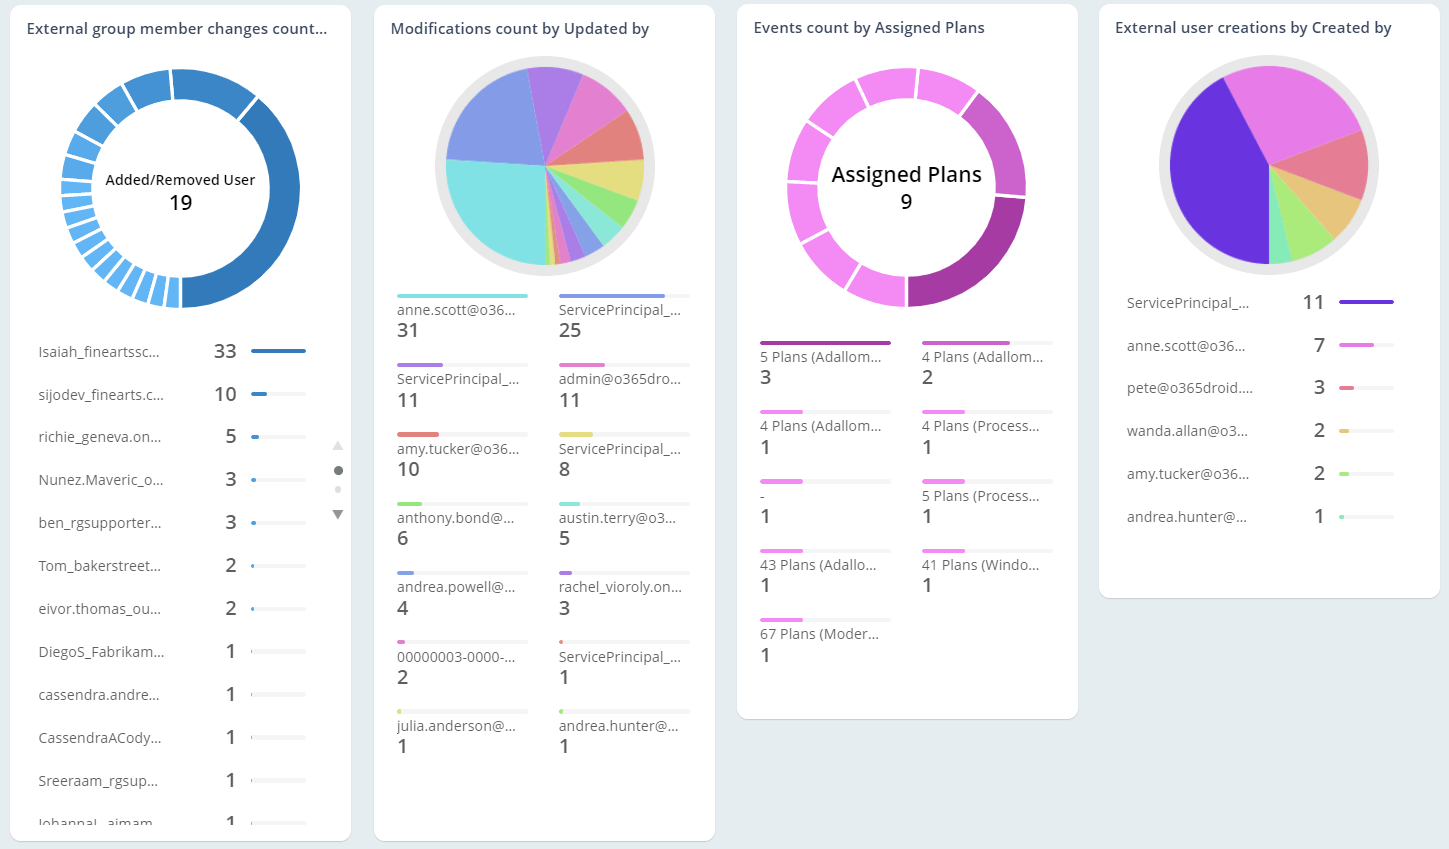Viewport: 1449px width, 849px height.
Task: Click the up arrow in group member changes list
Action: click(338, 444)
